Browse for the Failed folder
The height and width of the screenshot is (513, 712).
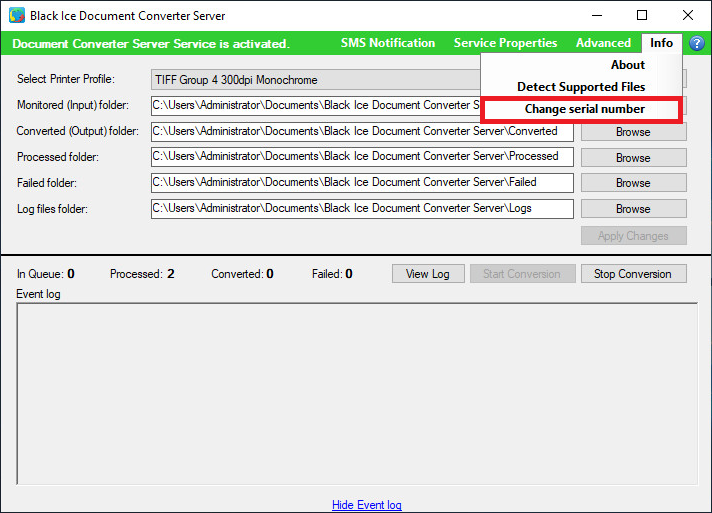(x=633, y=183)
